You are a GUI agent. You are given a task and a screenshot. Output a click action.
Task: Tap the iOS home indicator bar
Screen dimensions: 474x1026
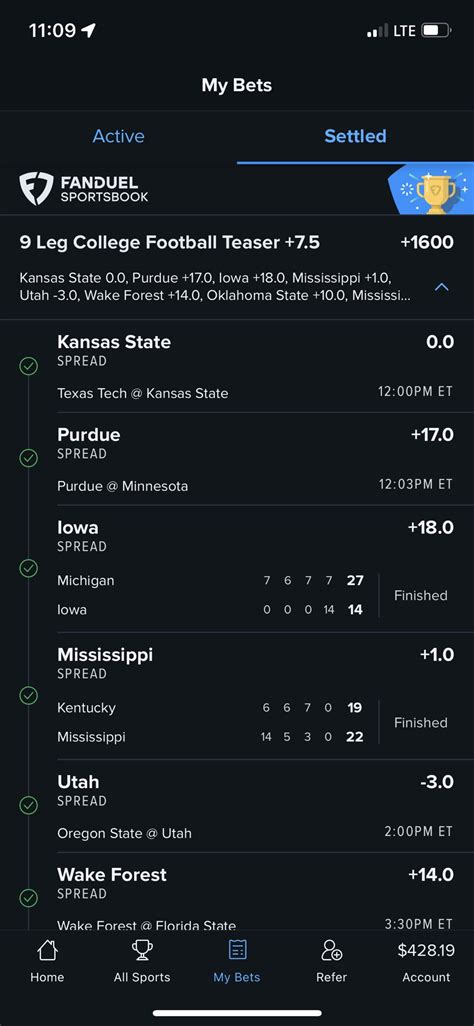click(237, 1013)
